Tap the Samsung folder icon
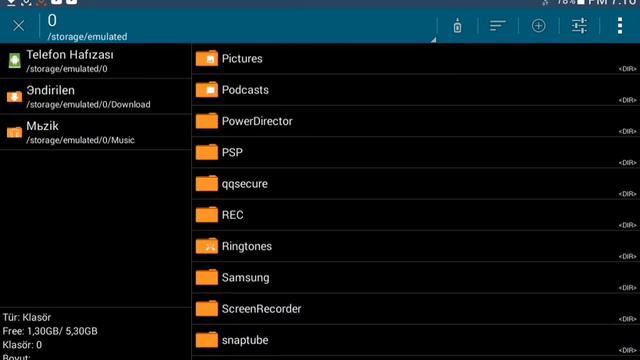The image size is (640, 360). tap(207, 277)
